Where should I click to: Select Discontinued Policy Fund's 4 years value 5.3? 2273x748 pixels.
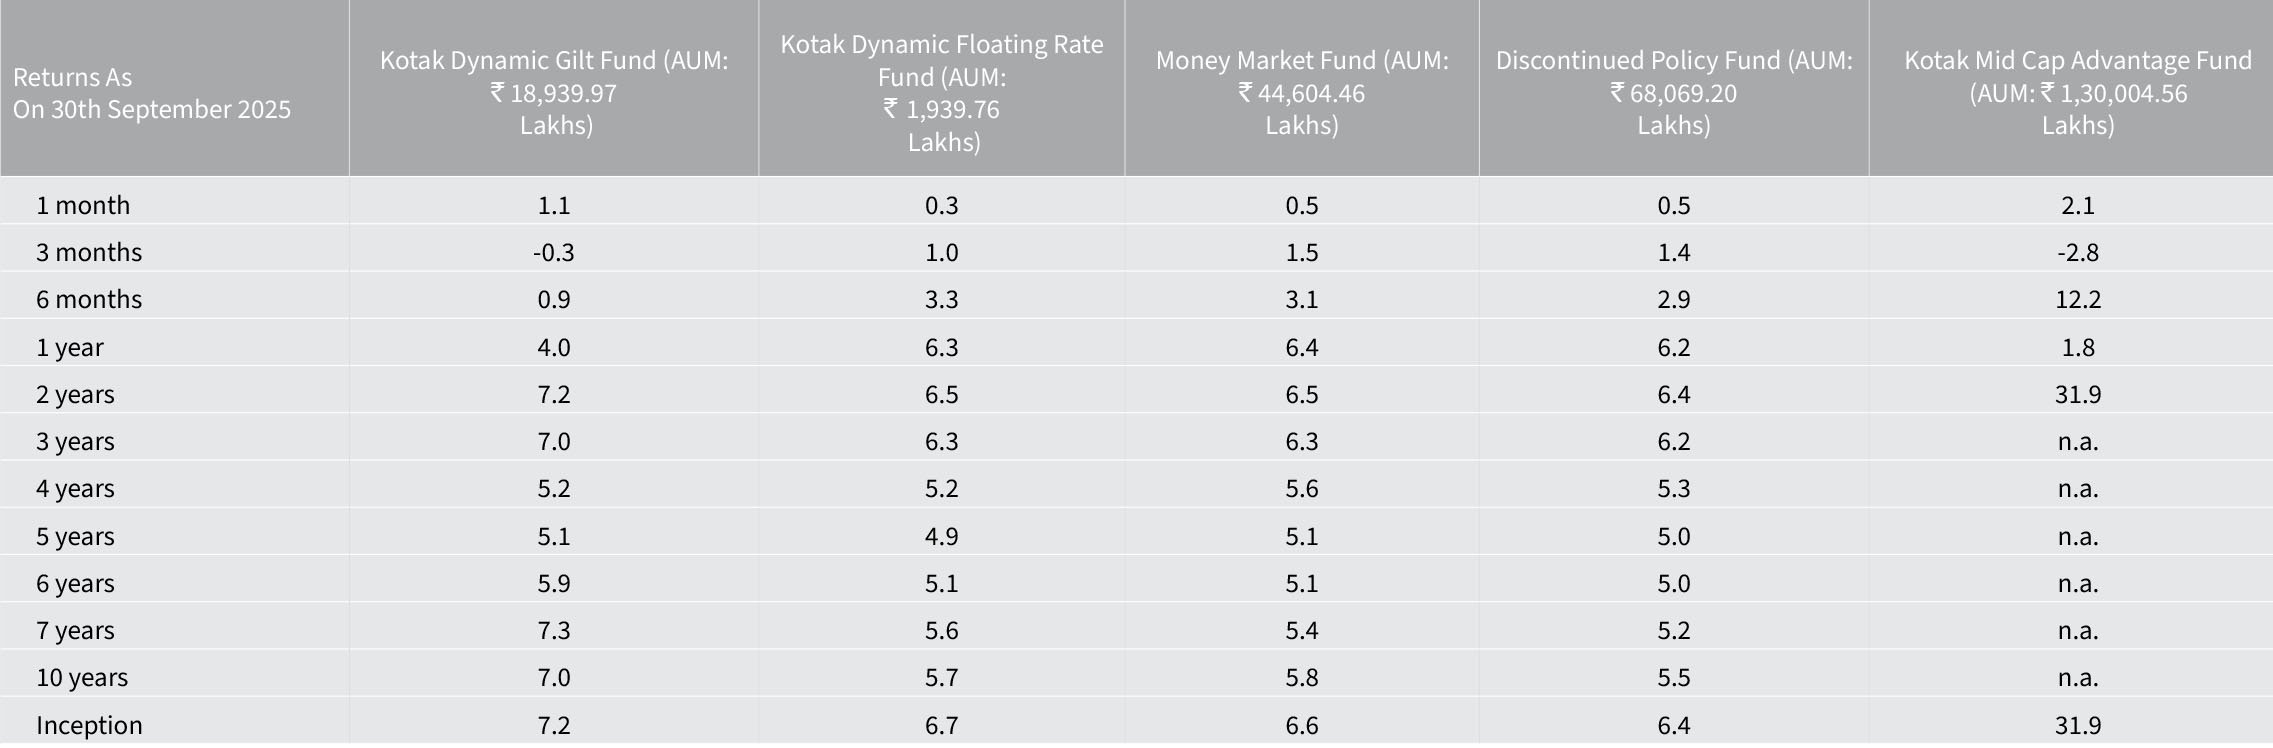(x=1673, y=488)
